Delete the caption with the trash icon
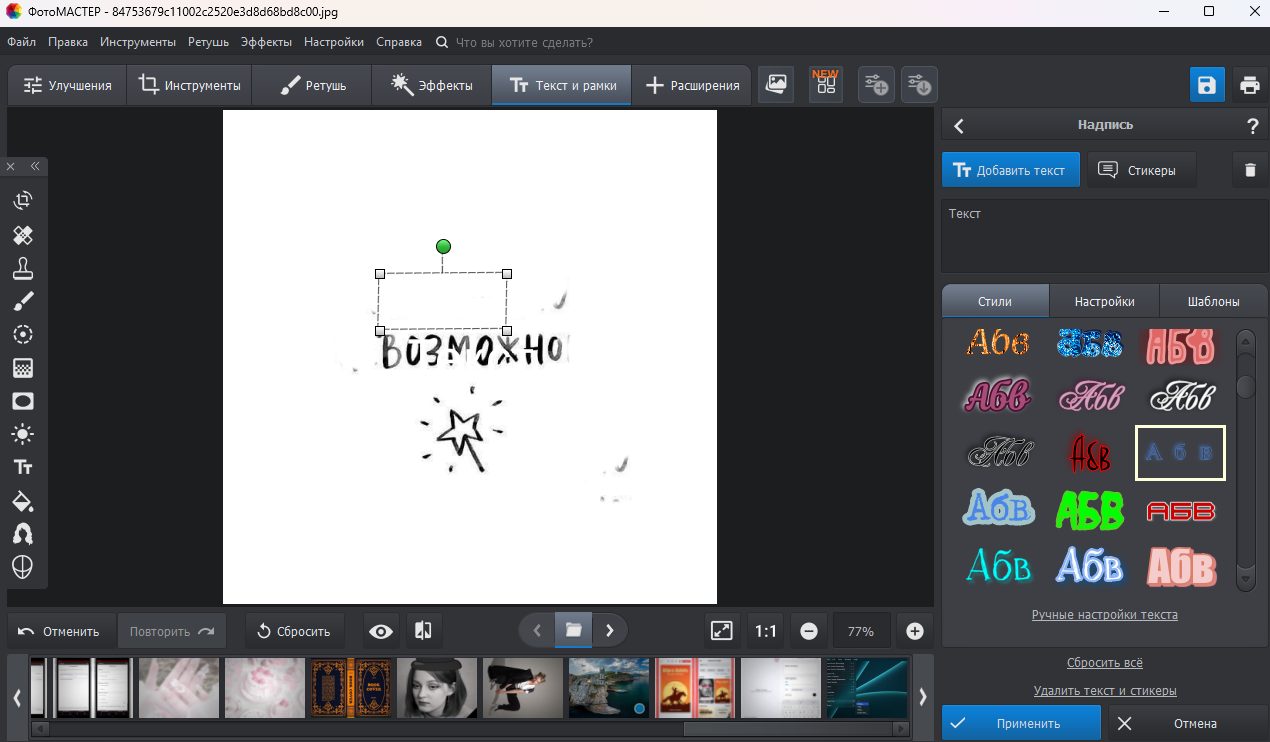Image resolution: width=1270 pixels, height=742 pixels. (x=1249, y=170)
